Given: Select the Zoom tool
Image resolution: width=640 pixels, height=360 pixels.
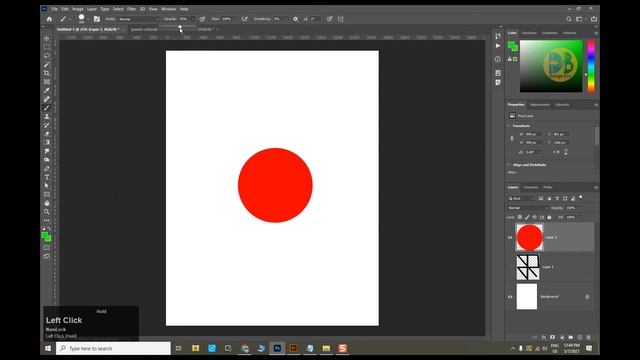Looking at the screenshot, I should 47,211.
